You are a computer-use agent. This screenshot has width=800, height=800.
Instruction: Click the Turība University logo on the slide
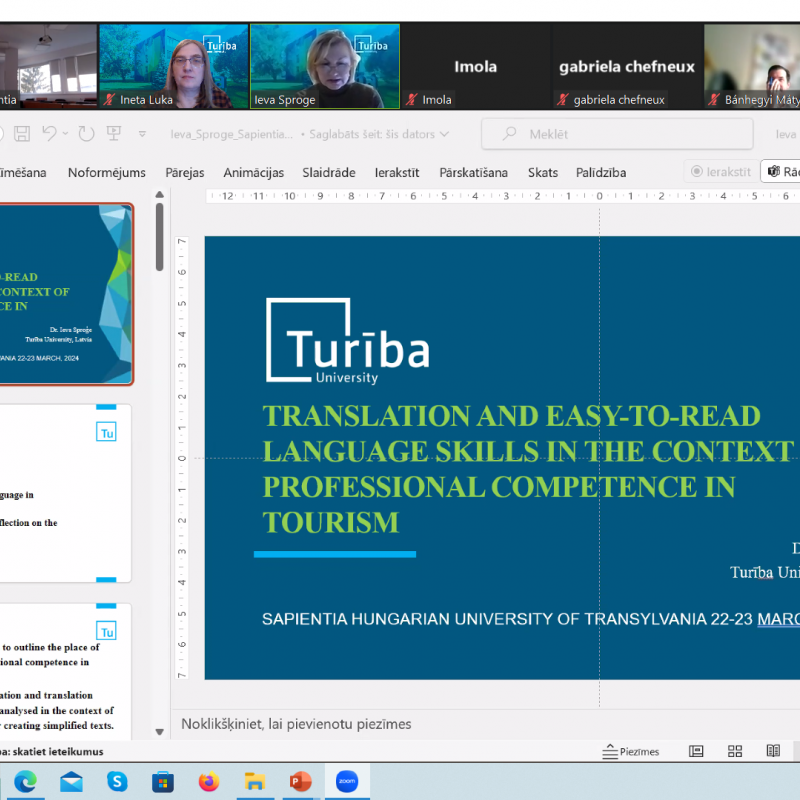pyautogui.click(x=347, y=340)
